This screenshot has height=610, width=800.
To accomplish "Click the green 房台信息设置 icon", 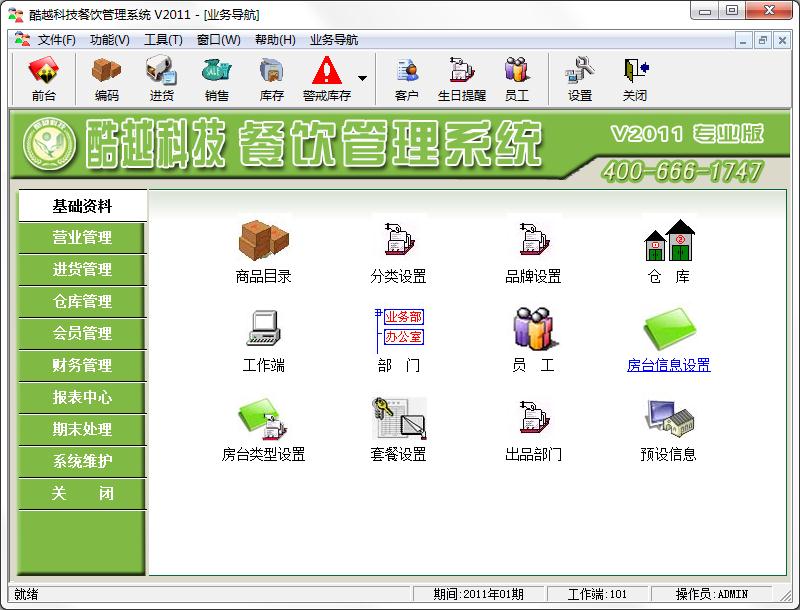I will (x=669, y=327).
